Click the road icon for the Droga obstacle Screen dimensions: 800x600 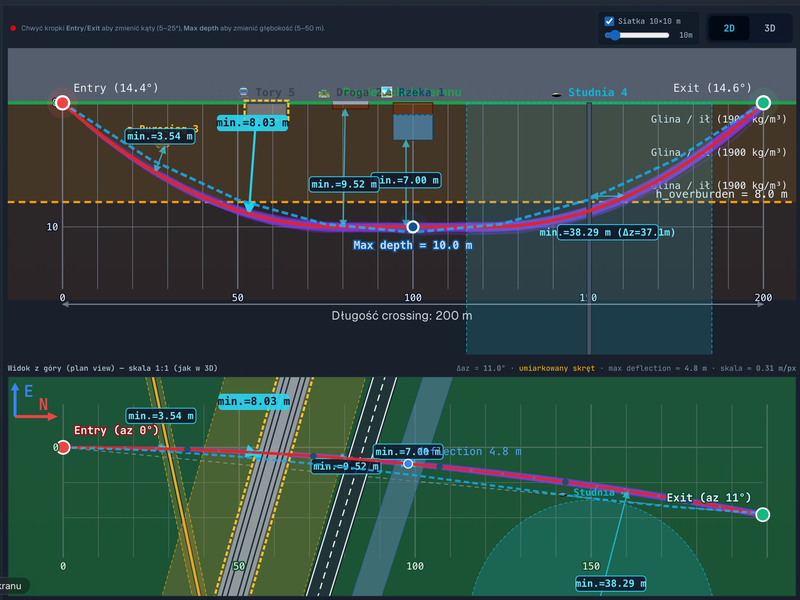[324, 93]
